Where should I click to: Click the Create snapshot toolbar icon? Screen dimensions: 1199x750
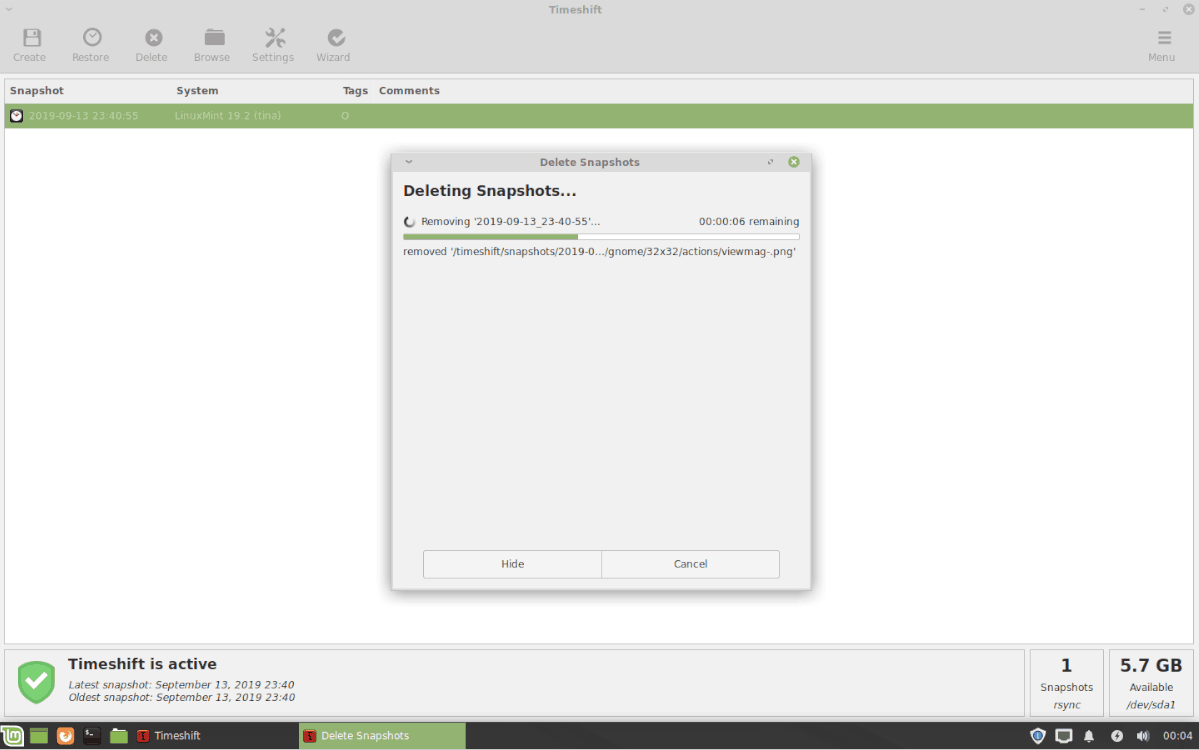pos(30,45)
